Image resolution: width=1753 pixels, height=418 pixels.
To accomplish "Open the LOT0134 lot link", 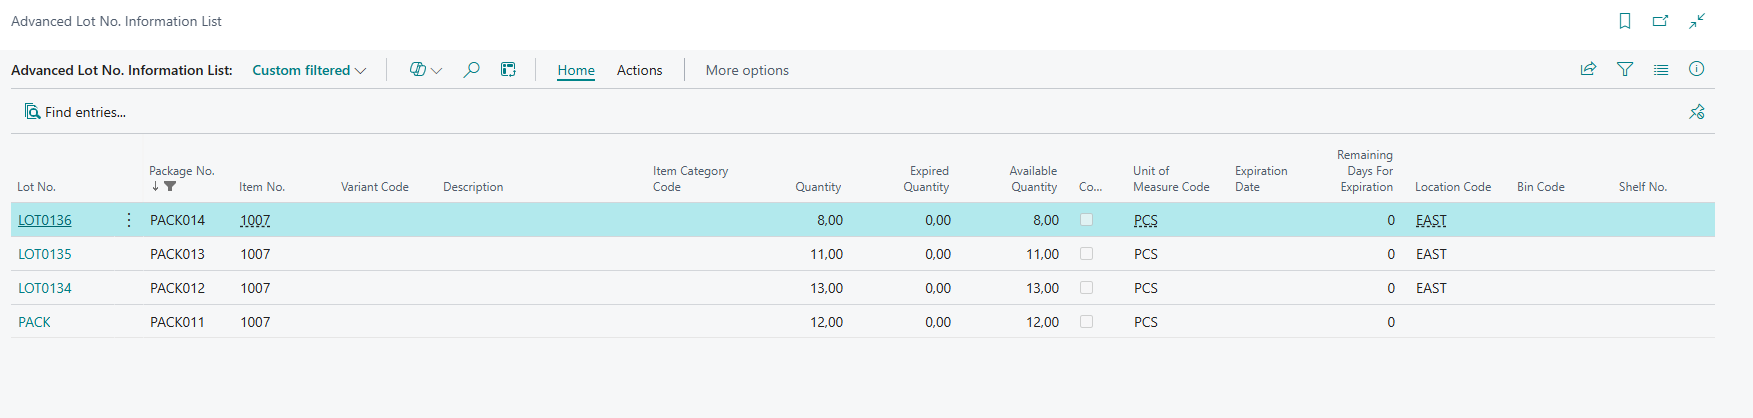I will (45, 288).
